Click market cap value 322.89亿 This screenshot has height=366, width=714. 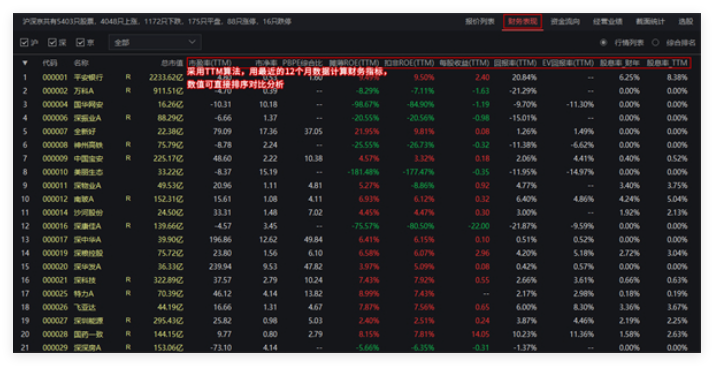tap(168, 280)
